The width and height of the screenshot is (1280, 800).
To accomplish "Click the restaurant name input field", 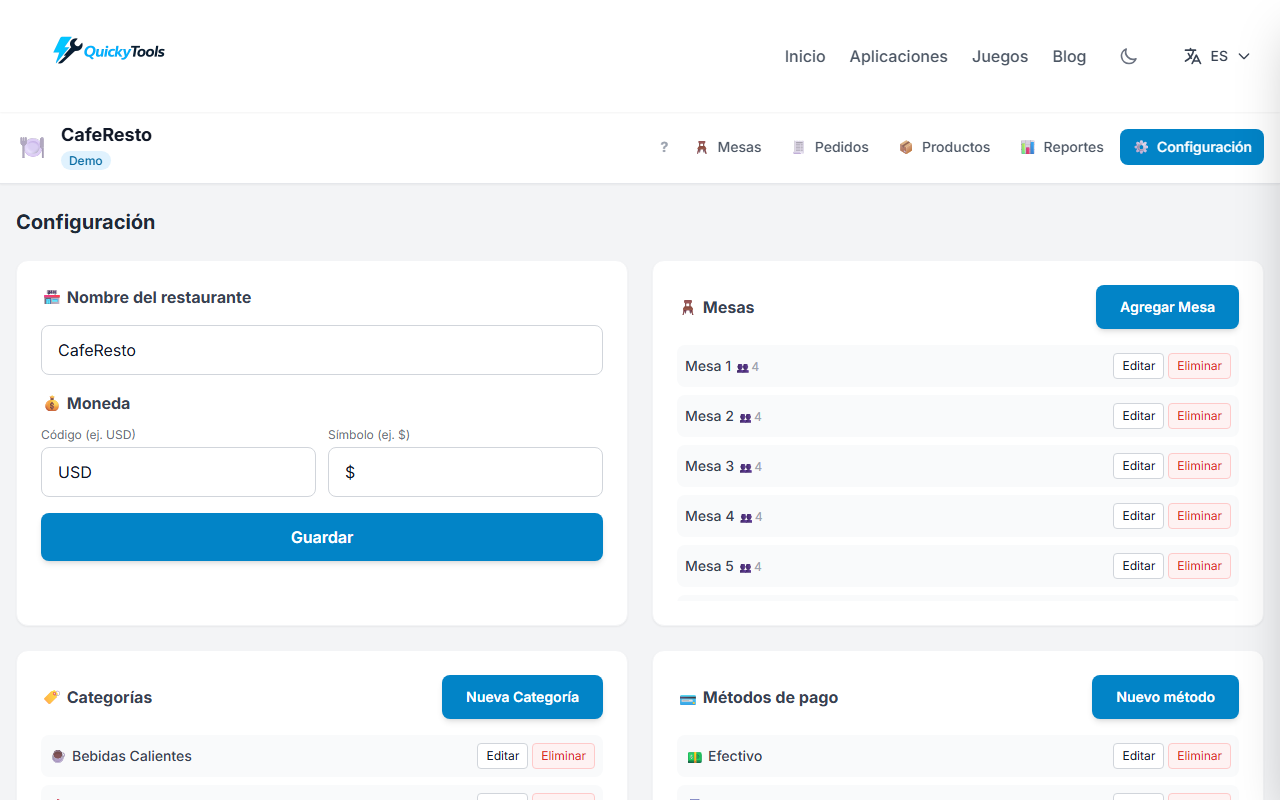I will click(322, 350).
